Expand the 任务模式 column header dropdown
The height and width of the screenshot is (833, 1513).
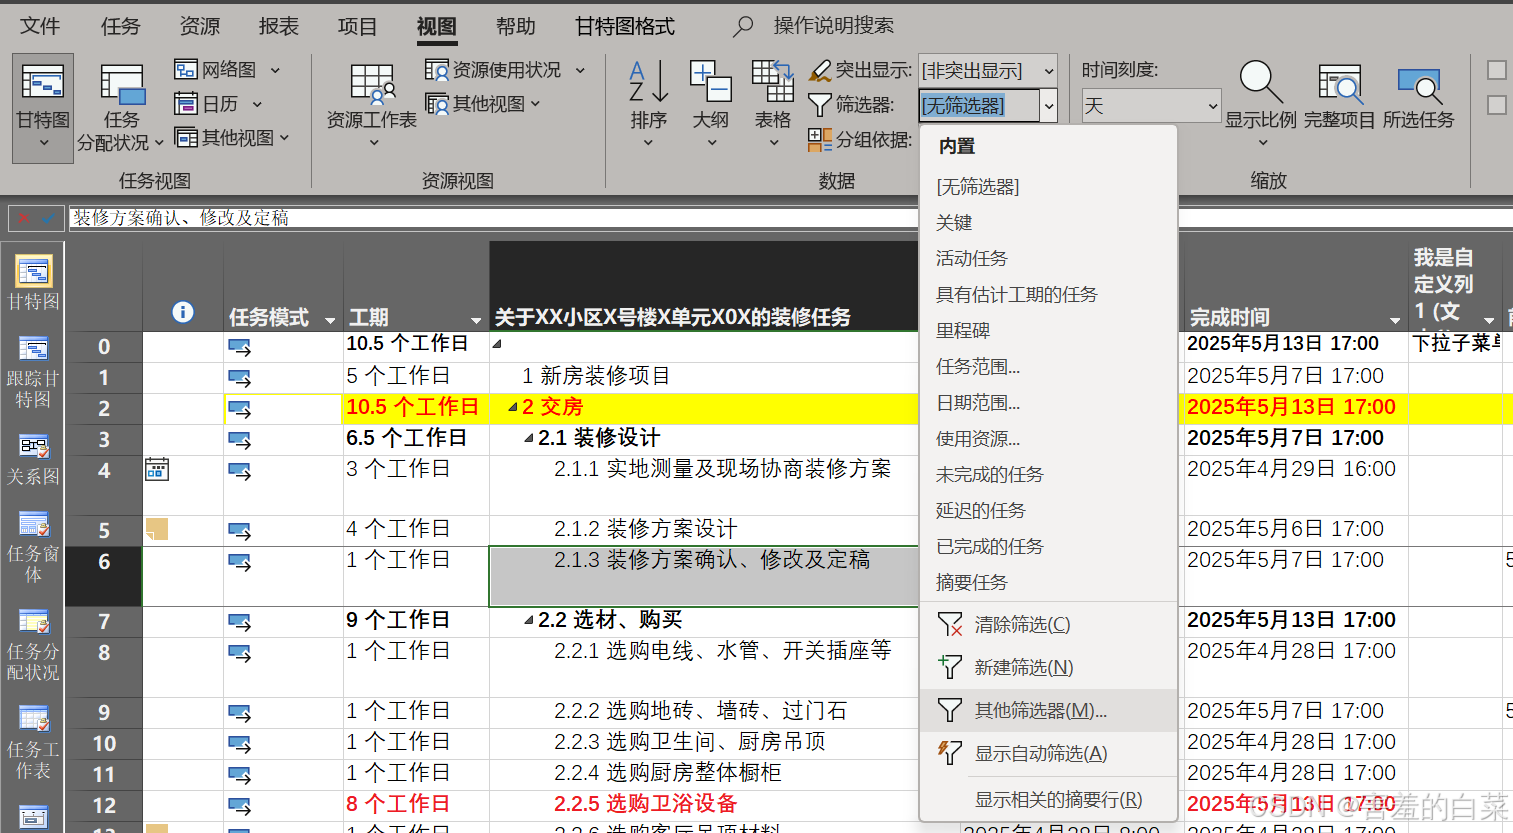point(330,320)
